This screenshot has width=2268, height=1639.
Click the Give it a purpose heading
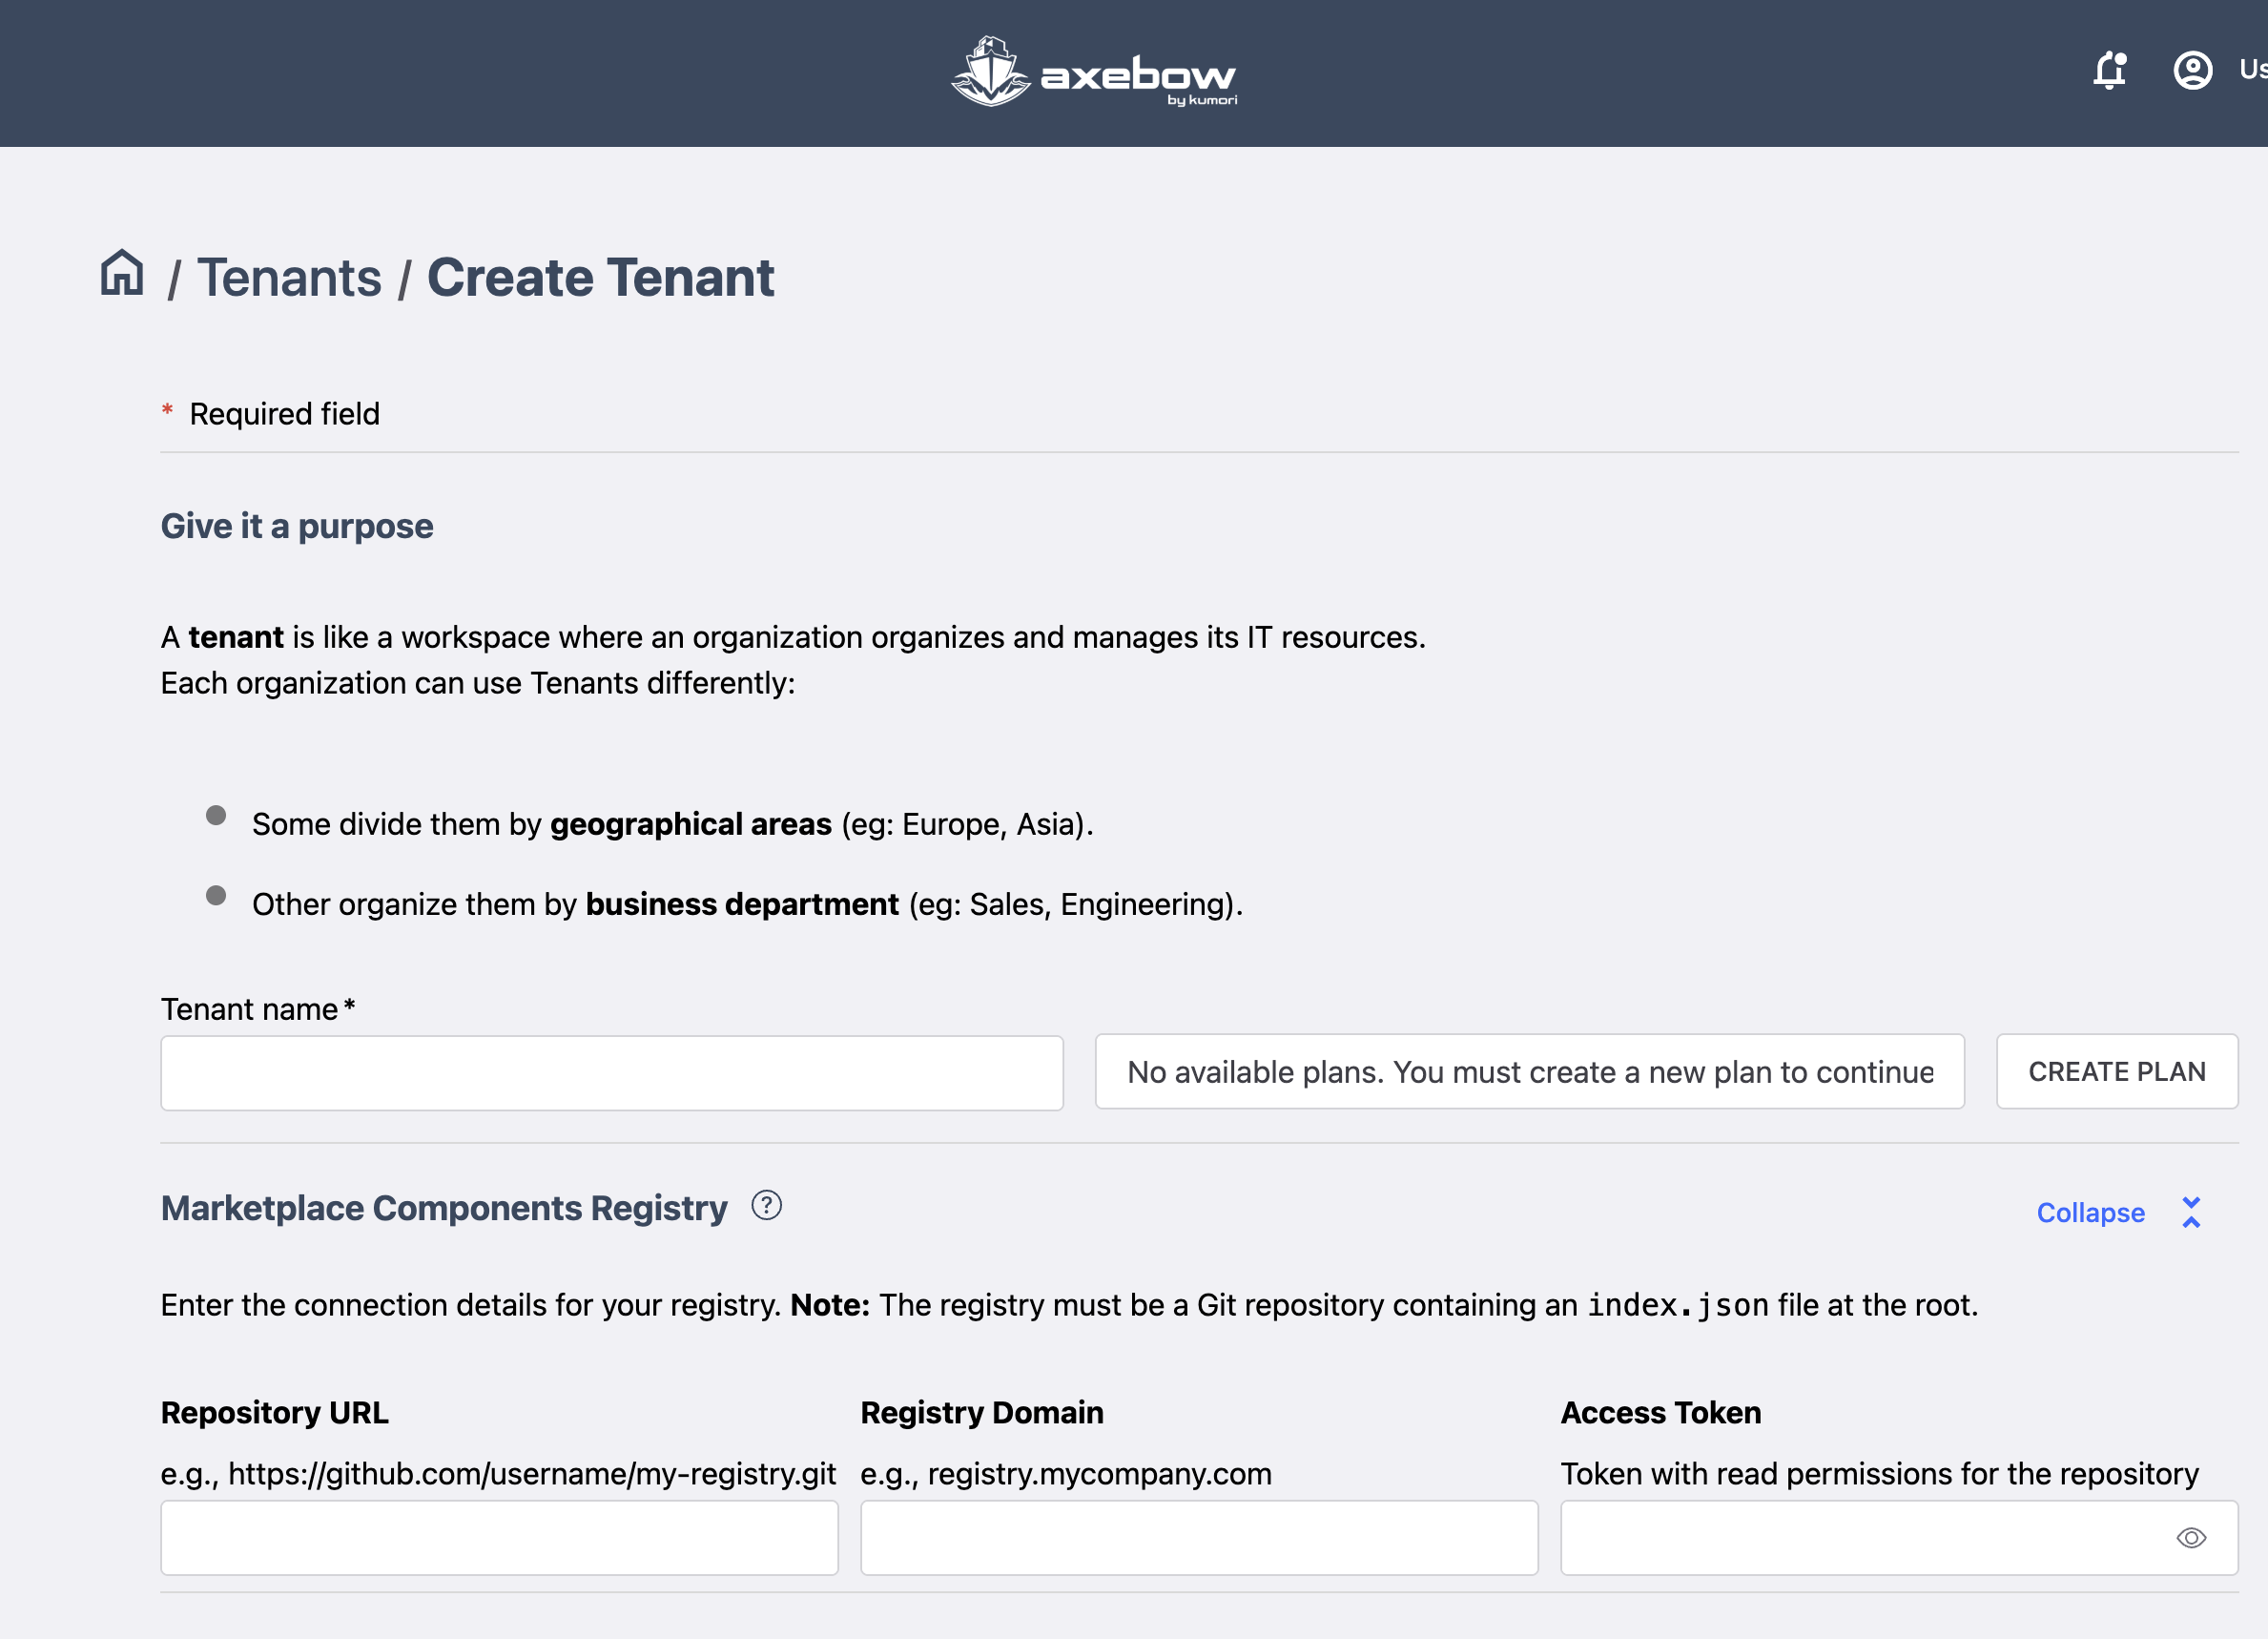297,526
